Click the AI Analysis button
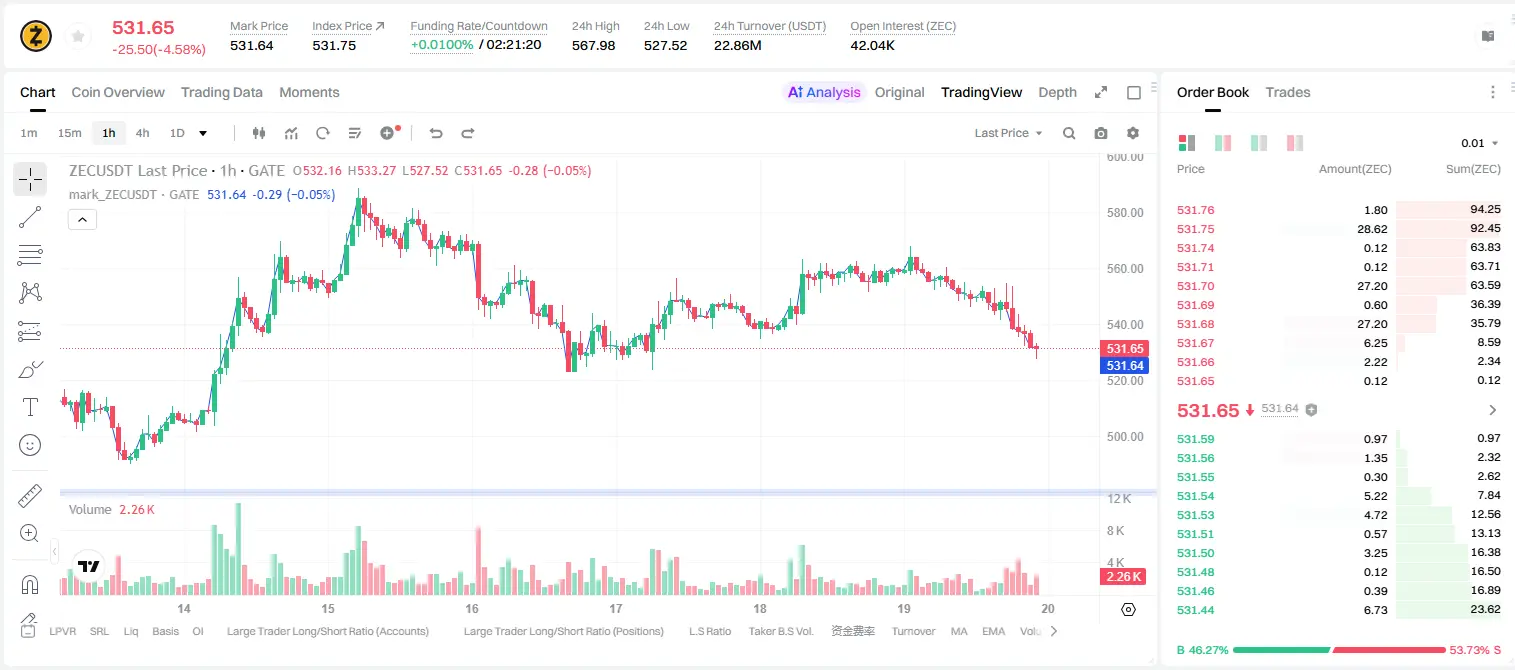 tap(824, 92)
